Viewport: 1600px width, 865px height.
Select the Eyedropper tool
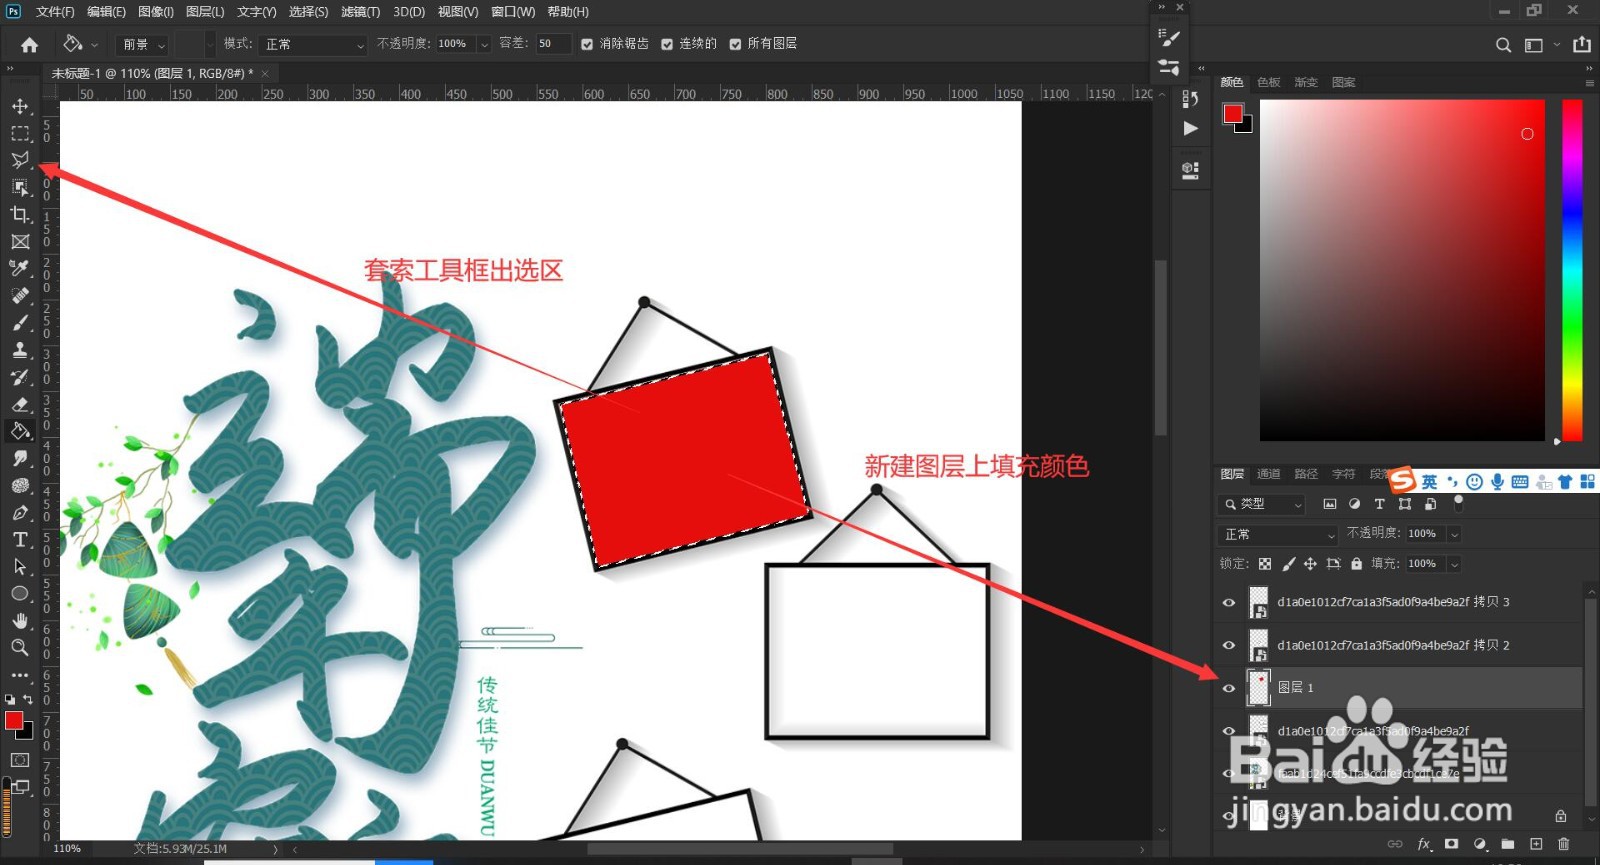20,268
